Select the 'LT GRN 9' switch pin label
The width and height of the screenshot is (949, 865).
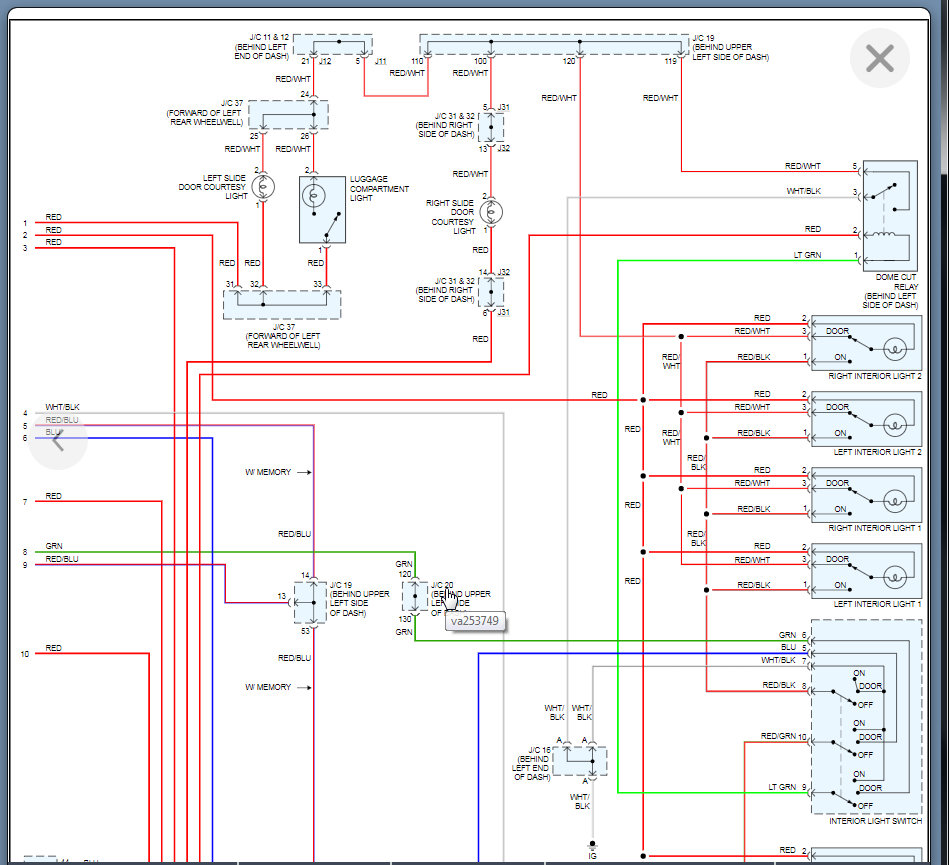click(787, 787)
